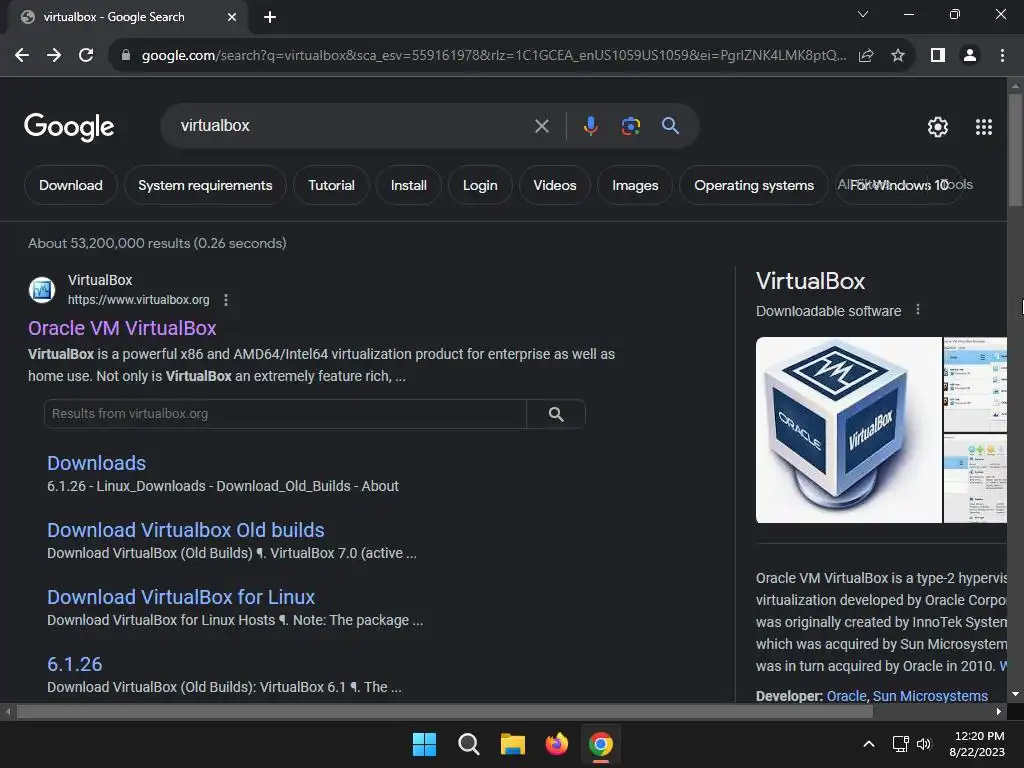Image resolution: width=1024 pixels, height=768 pixels.
Task: Click the Results from virtualbox.org field
Action: (285, 414)
